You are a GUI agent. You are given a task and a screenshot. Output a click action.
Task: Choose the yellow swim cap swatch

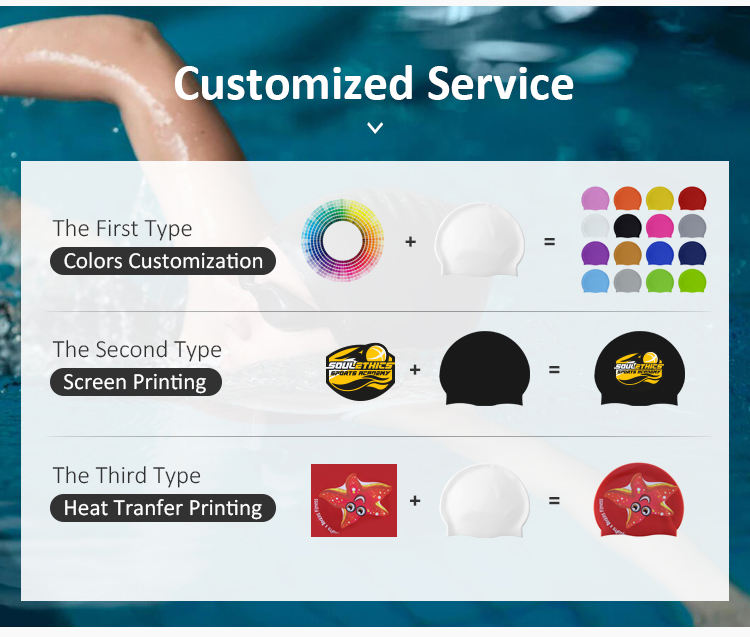click(x=660, y=198)
